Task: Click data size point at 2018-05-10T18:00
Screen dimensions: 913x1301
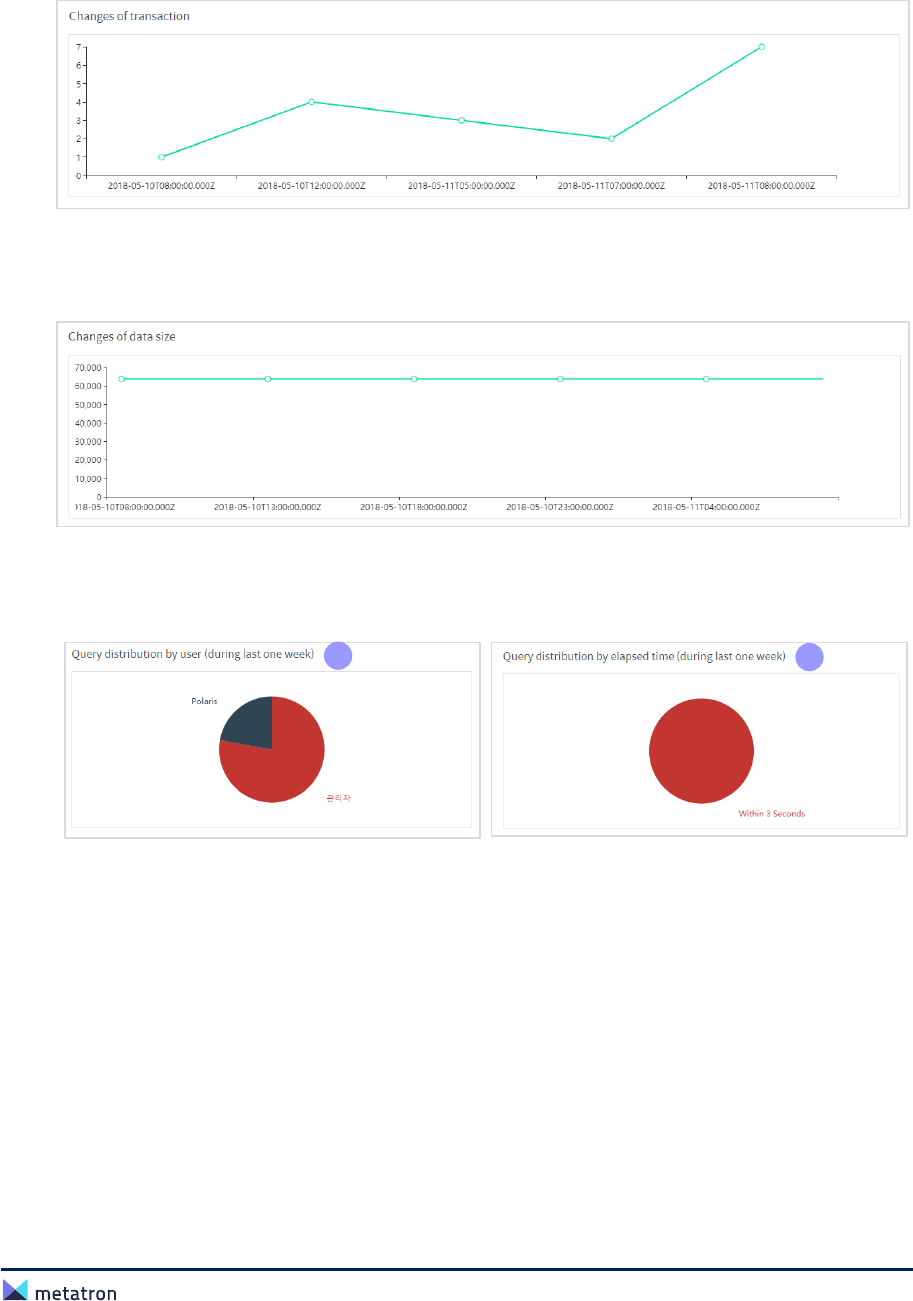Action: coord(414,379)
